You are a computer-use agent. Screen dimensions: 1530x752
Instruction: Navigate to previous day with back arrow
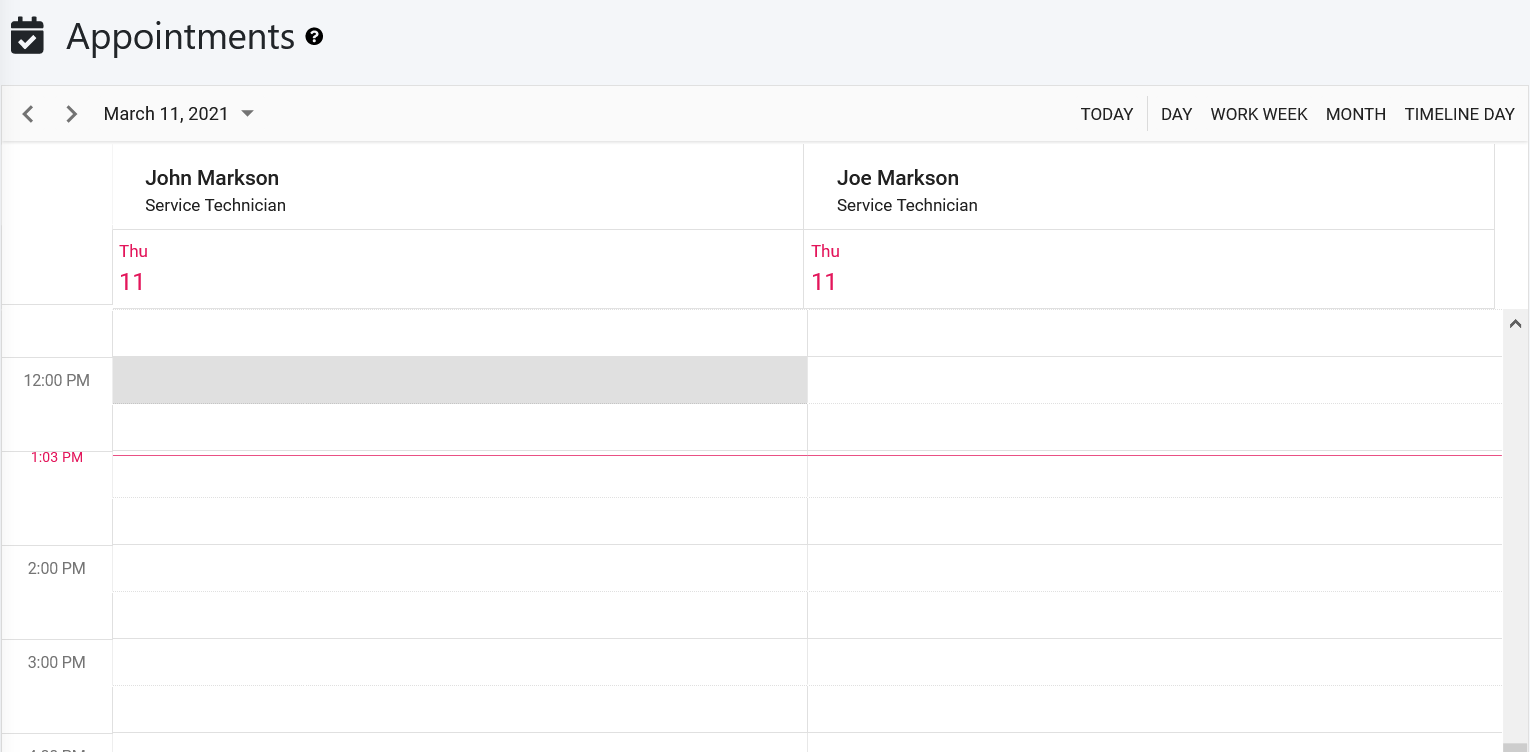pyautogui.click(x=28, y=113)
